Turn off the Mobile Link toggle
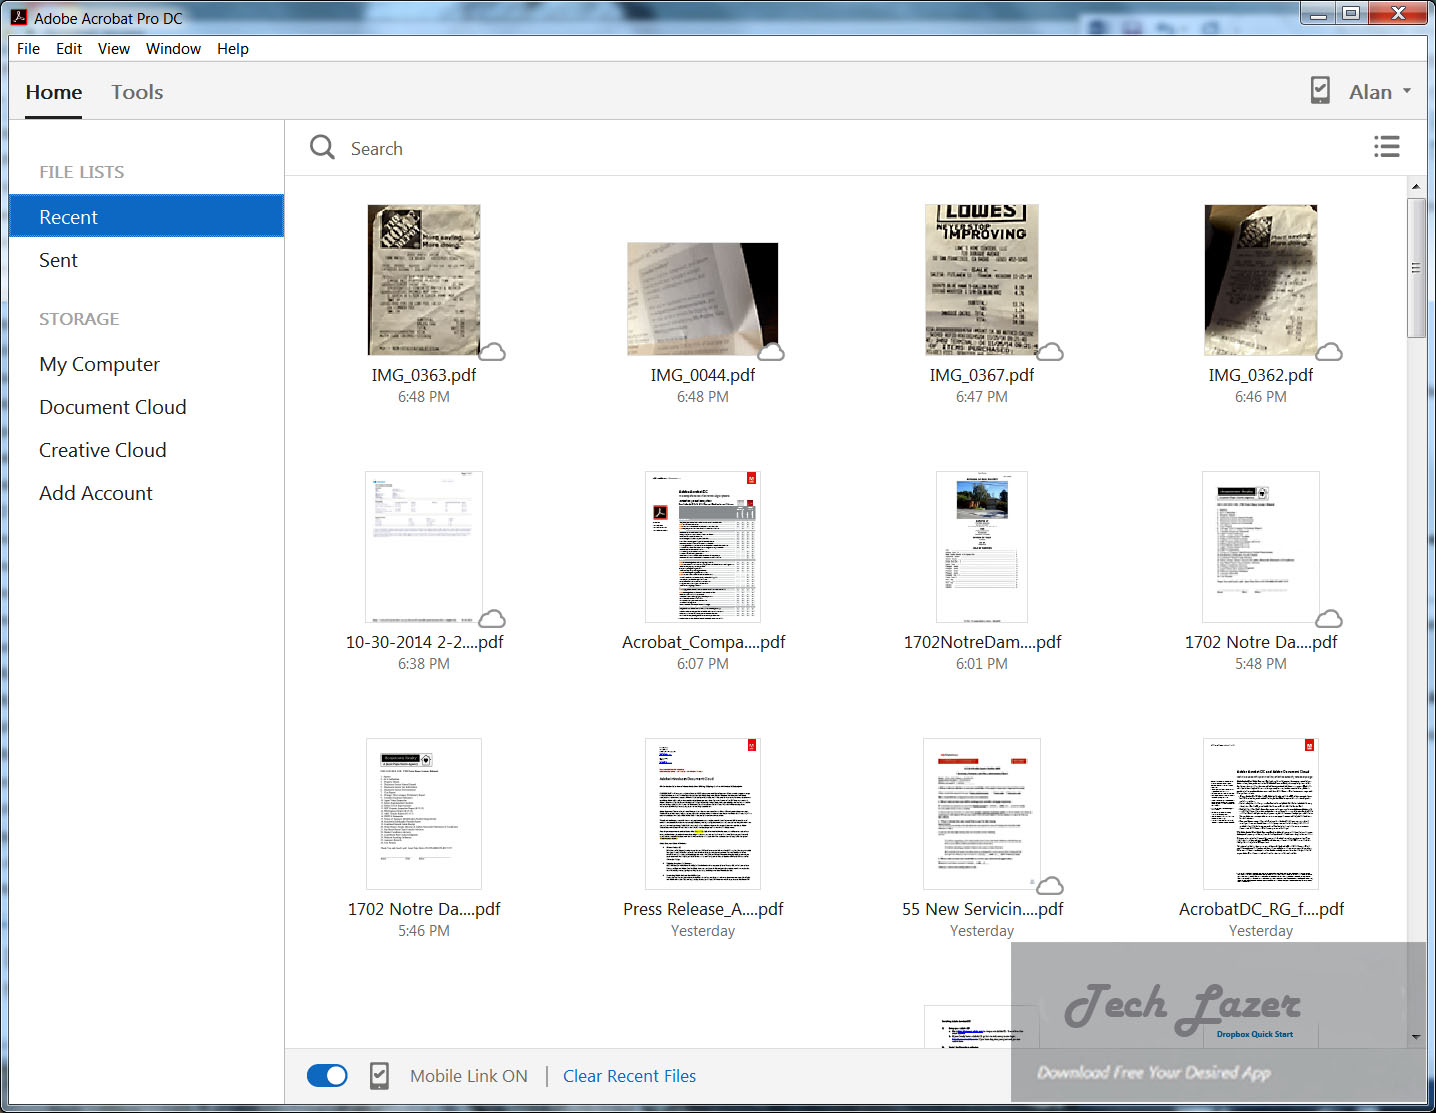This screenshot has width=1436, height=1113. pyautogui.click(x=327, y=1076)
